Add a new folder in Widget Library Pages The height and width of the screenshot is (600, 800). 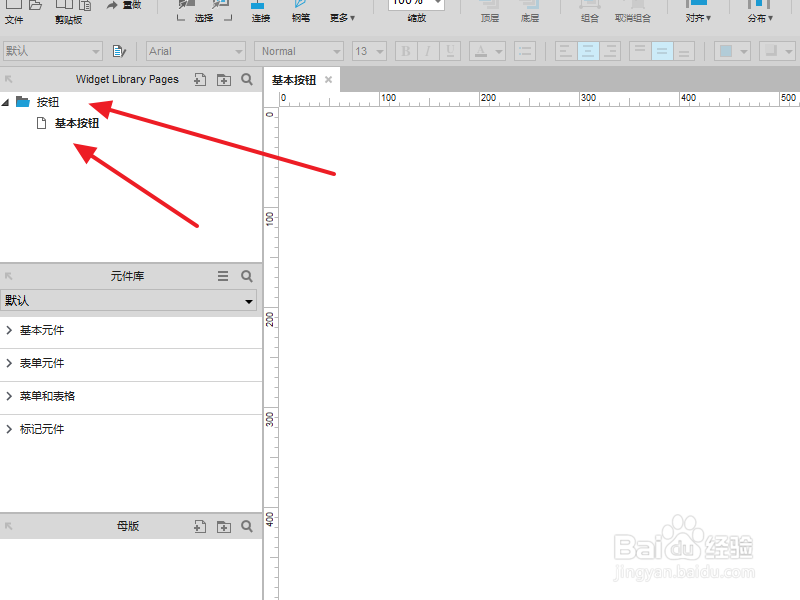223,80
